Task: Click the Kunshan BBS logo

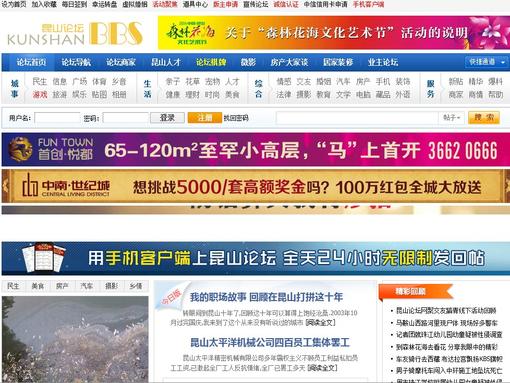Action: (x=75, y=34)
